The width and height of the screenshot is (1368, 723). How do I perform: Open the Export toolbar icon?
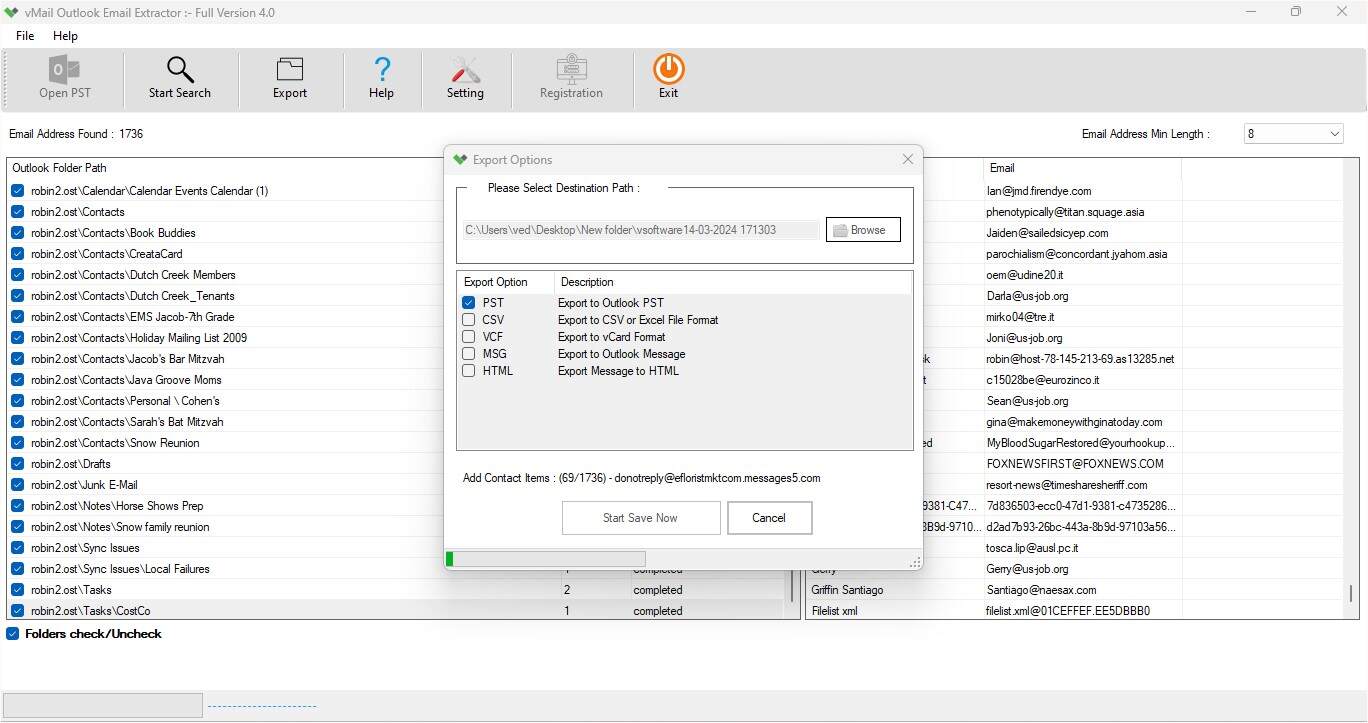point(290,69)
